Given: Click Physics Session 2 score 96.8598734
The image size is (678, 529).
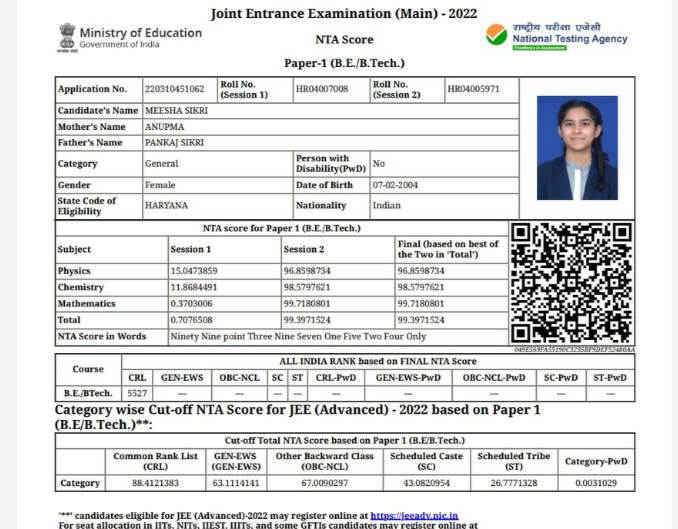Looking at the screenshot, I should (x=307, y=271).
